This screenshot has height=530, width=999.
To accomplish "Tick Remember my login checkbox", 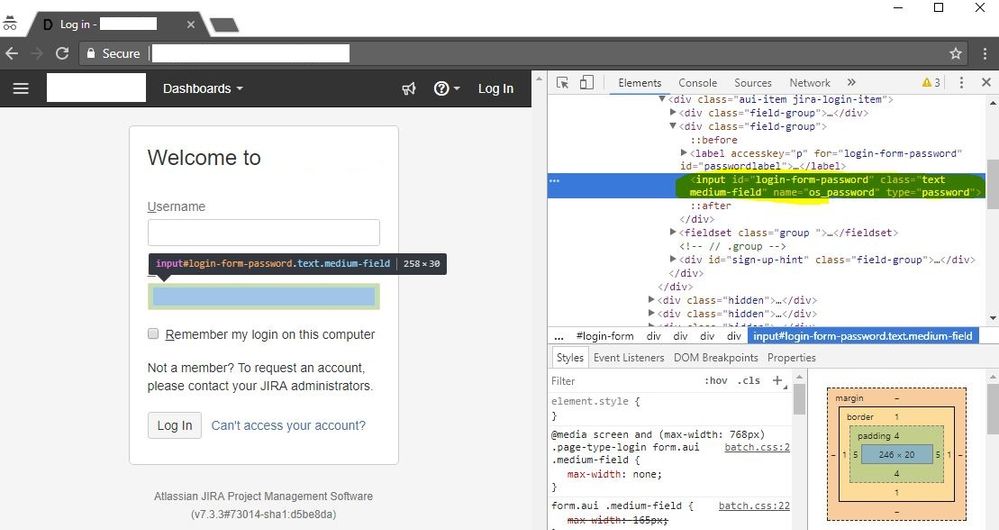I will click(x=153, y=334).
